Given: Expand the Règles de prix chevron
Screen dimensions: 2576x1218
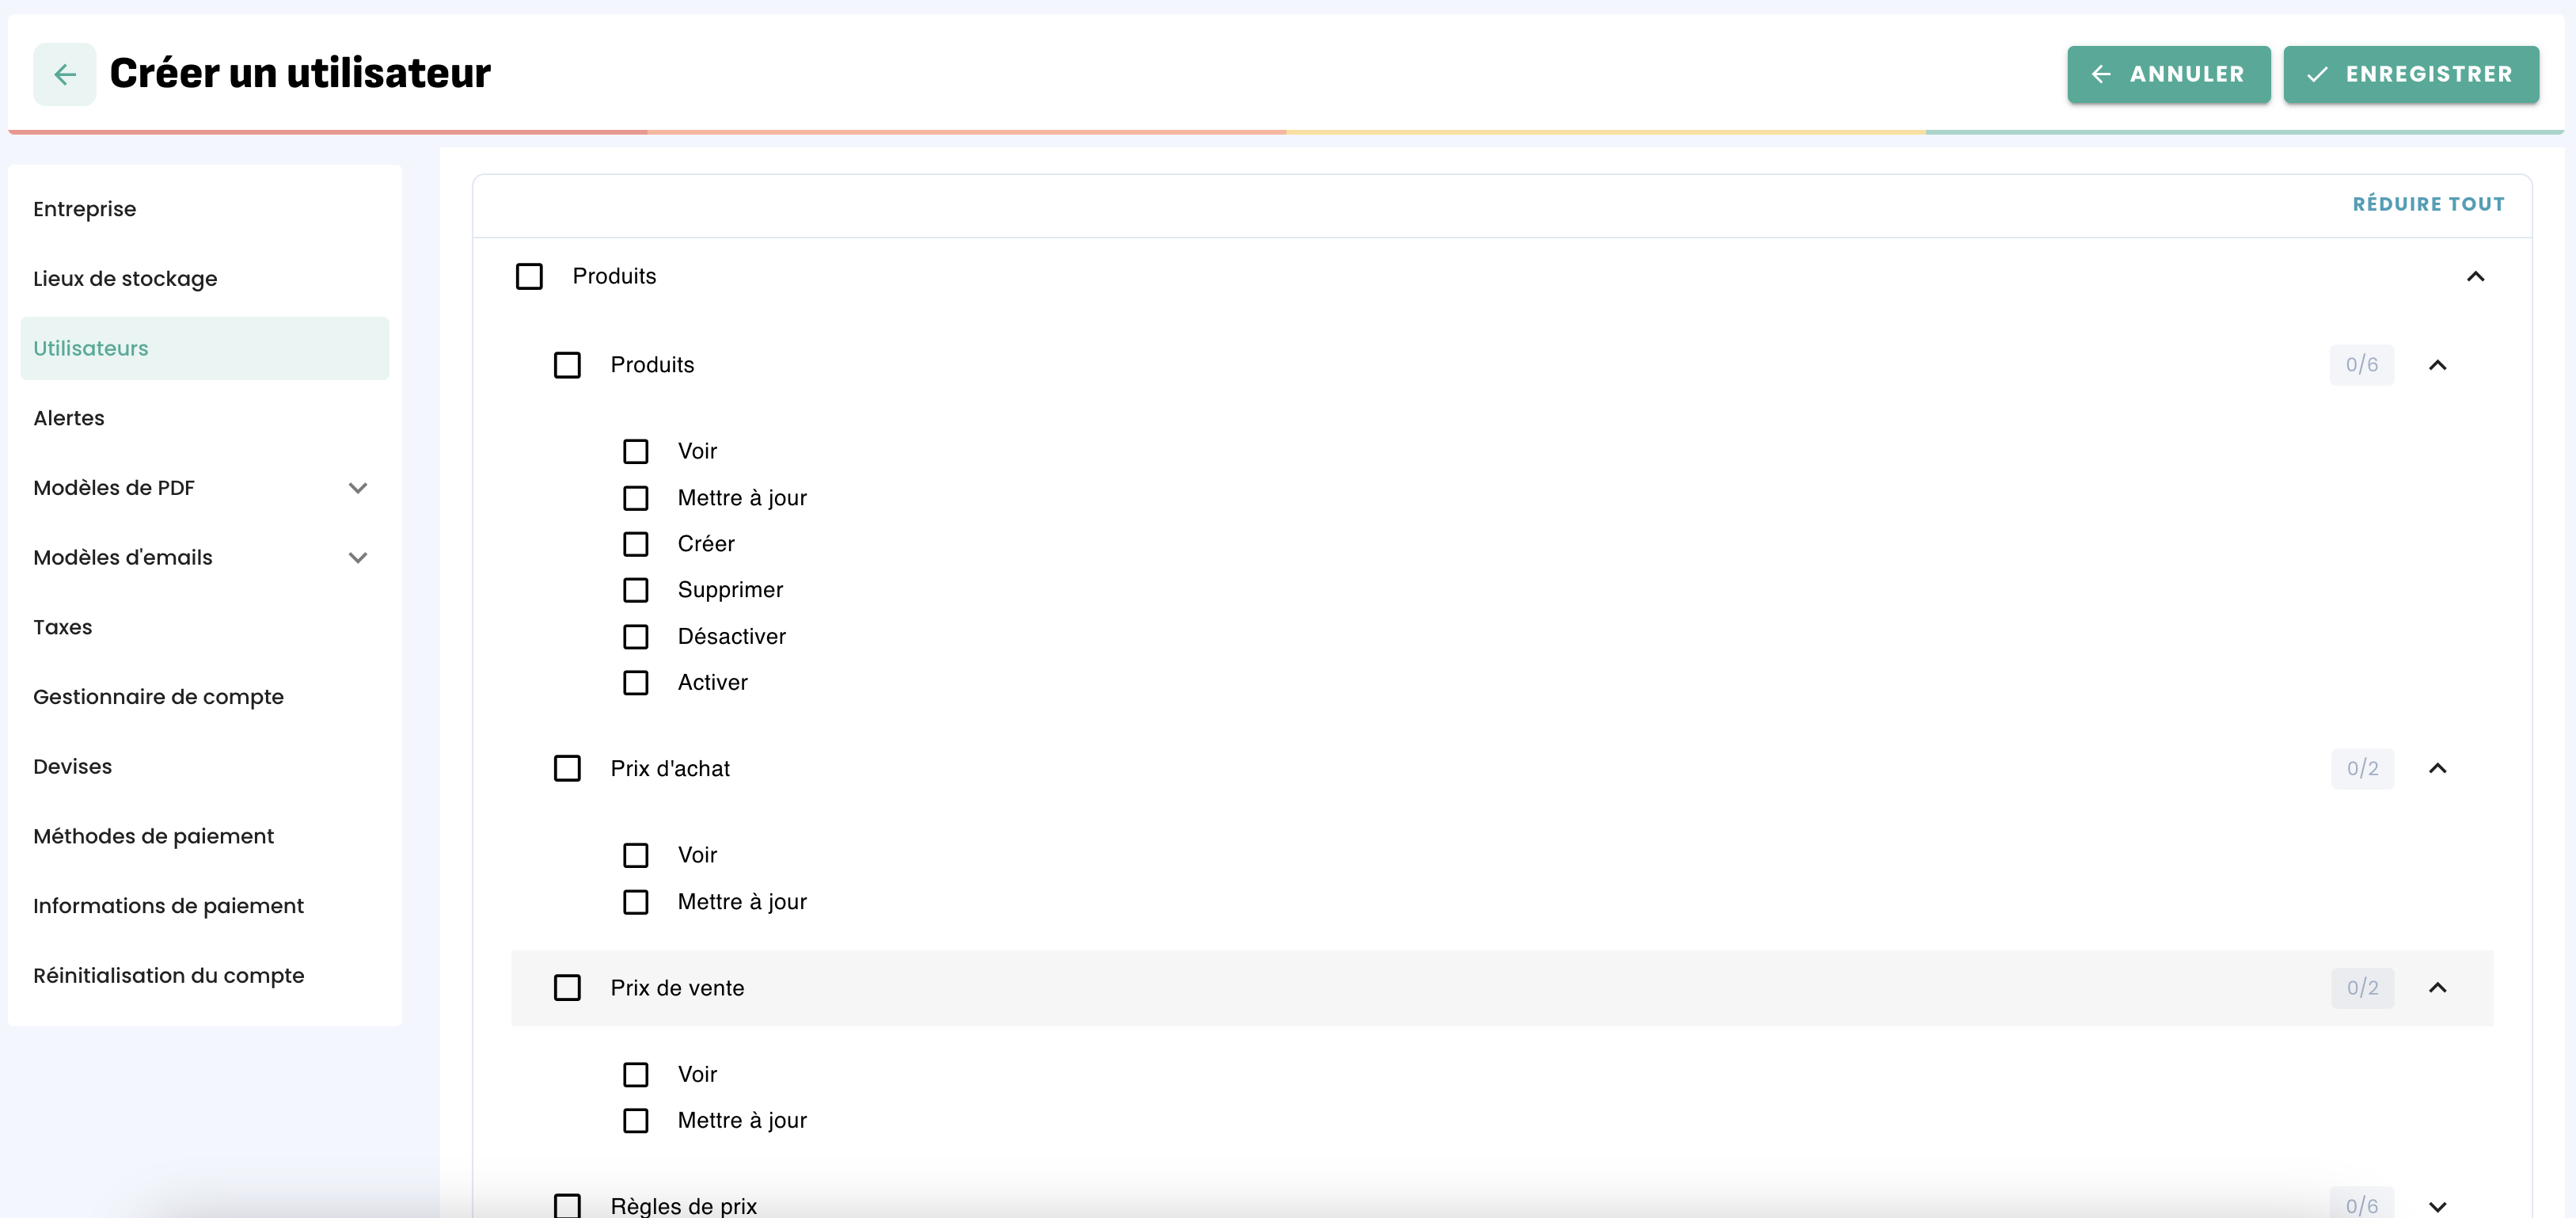Looking at the screenshot, I should [x=2437, y=1205].
